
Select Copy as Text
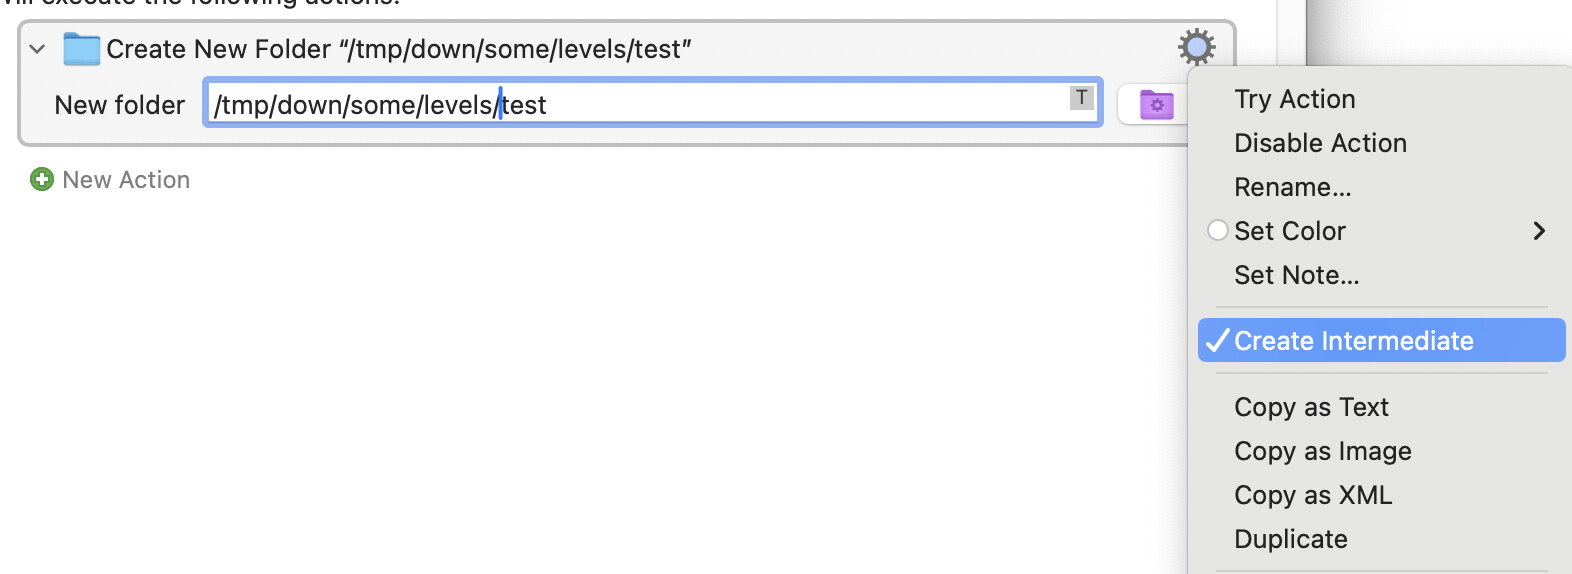[1311, 407]
